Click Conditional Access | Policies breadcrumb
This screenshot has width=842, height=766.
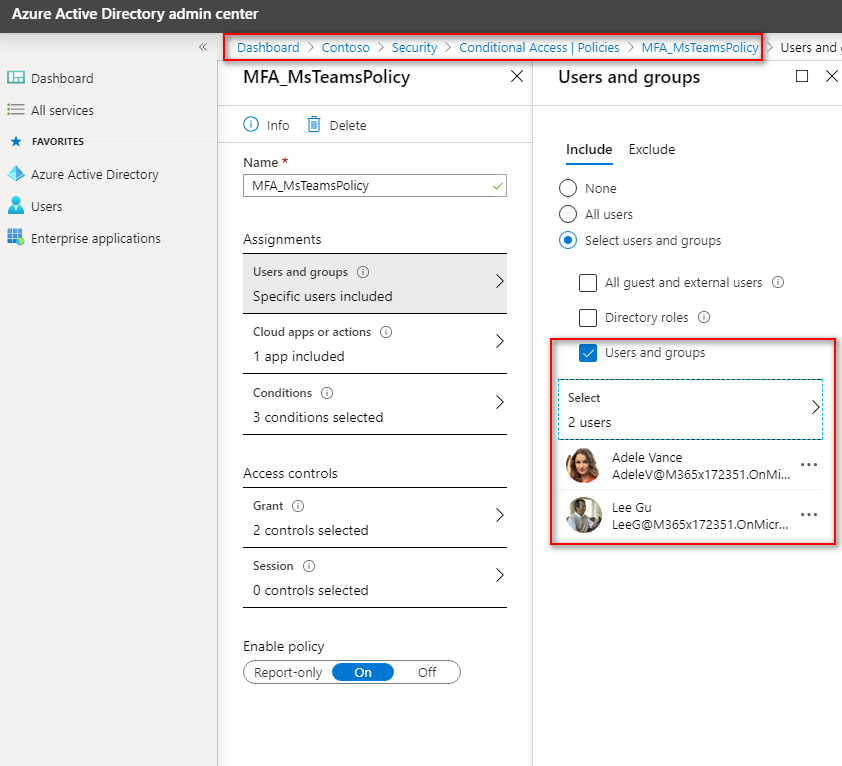pyautogui.click(x=539, y=47)
